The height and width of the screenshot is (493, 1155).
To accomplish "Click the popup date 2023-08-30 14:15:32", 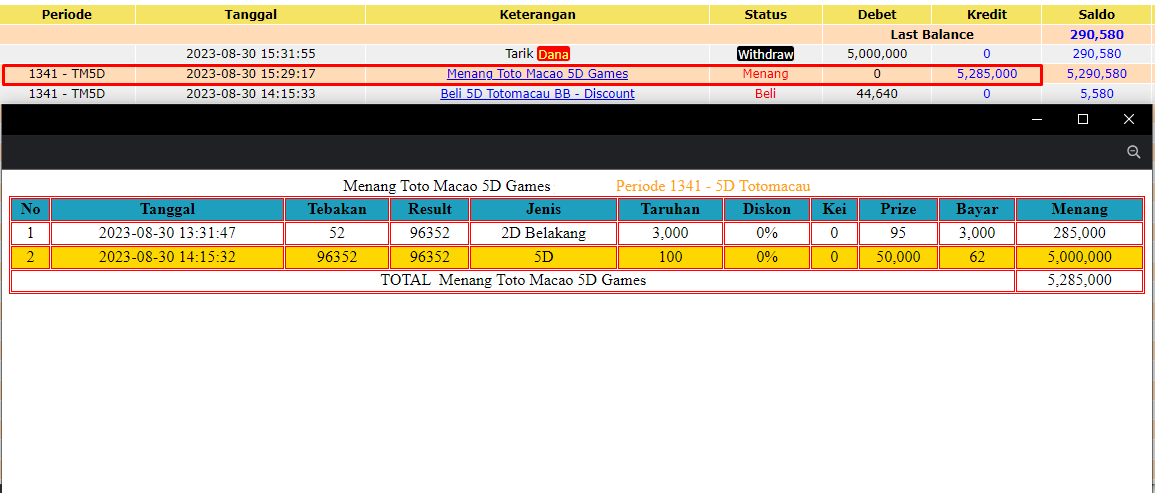I will (x=167, y=257).
